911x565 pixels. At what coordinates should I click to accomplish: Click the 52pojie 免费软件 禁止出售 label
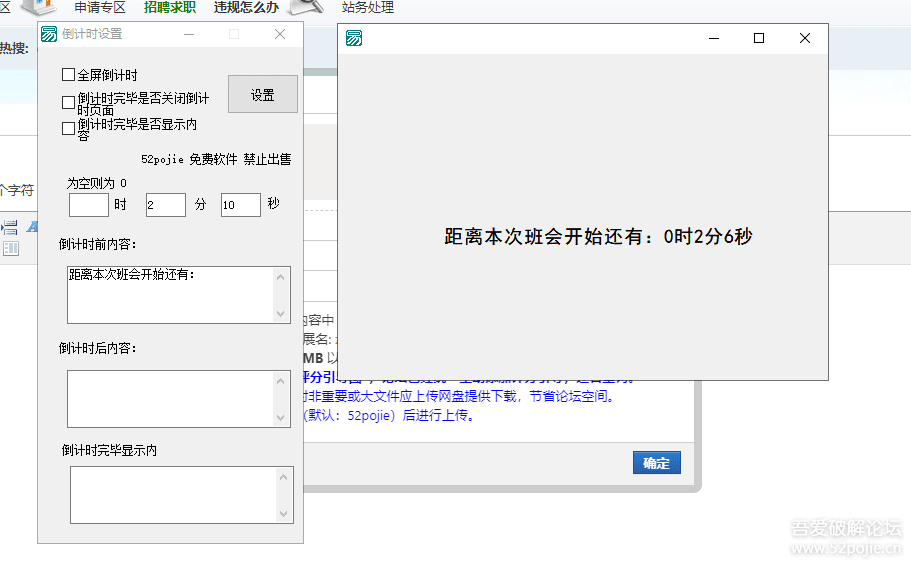tap(216, 159)
